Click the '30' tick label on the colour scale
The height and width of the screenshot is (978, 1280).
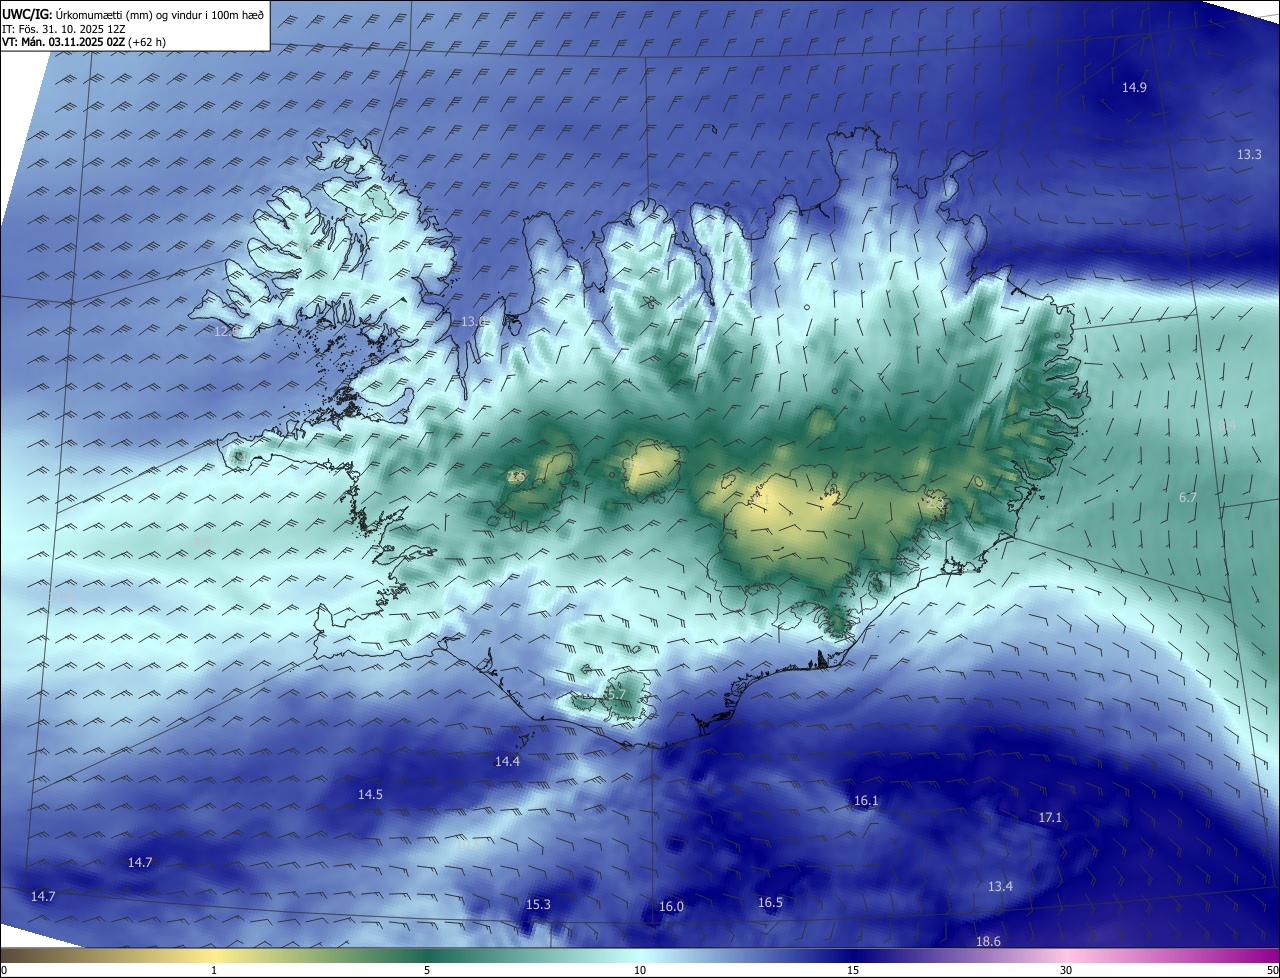1066,970
